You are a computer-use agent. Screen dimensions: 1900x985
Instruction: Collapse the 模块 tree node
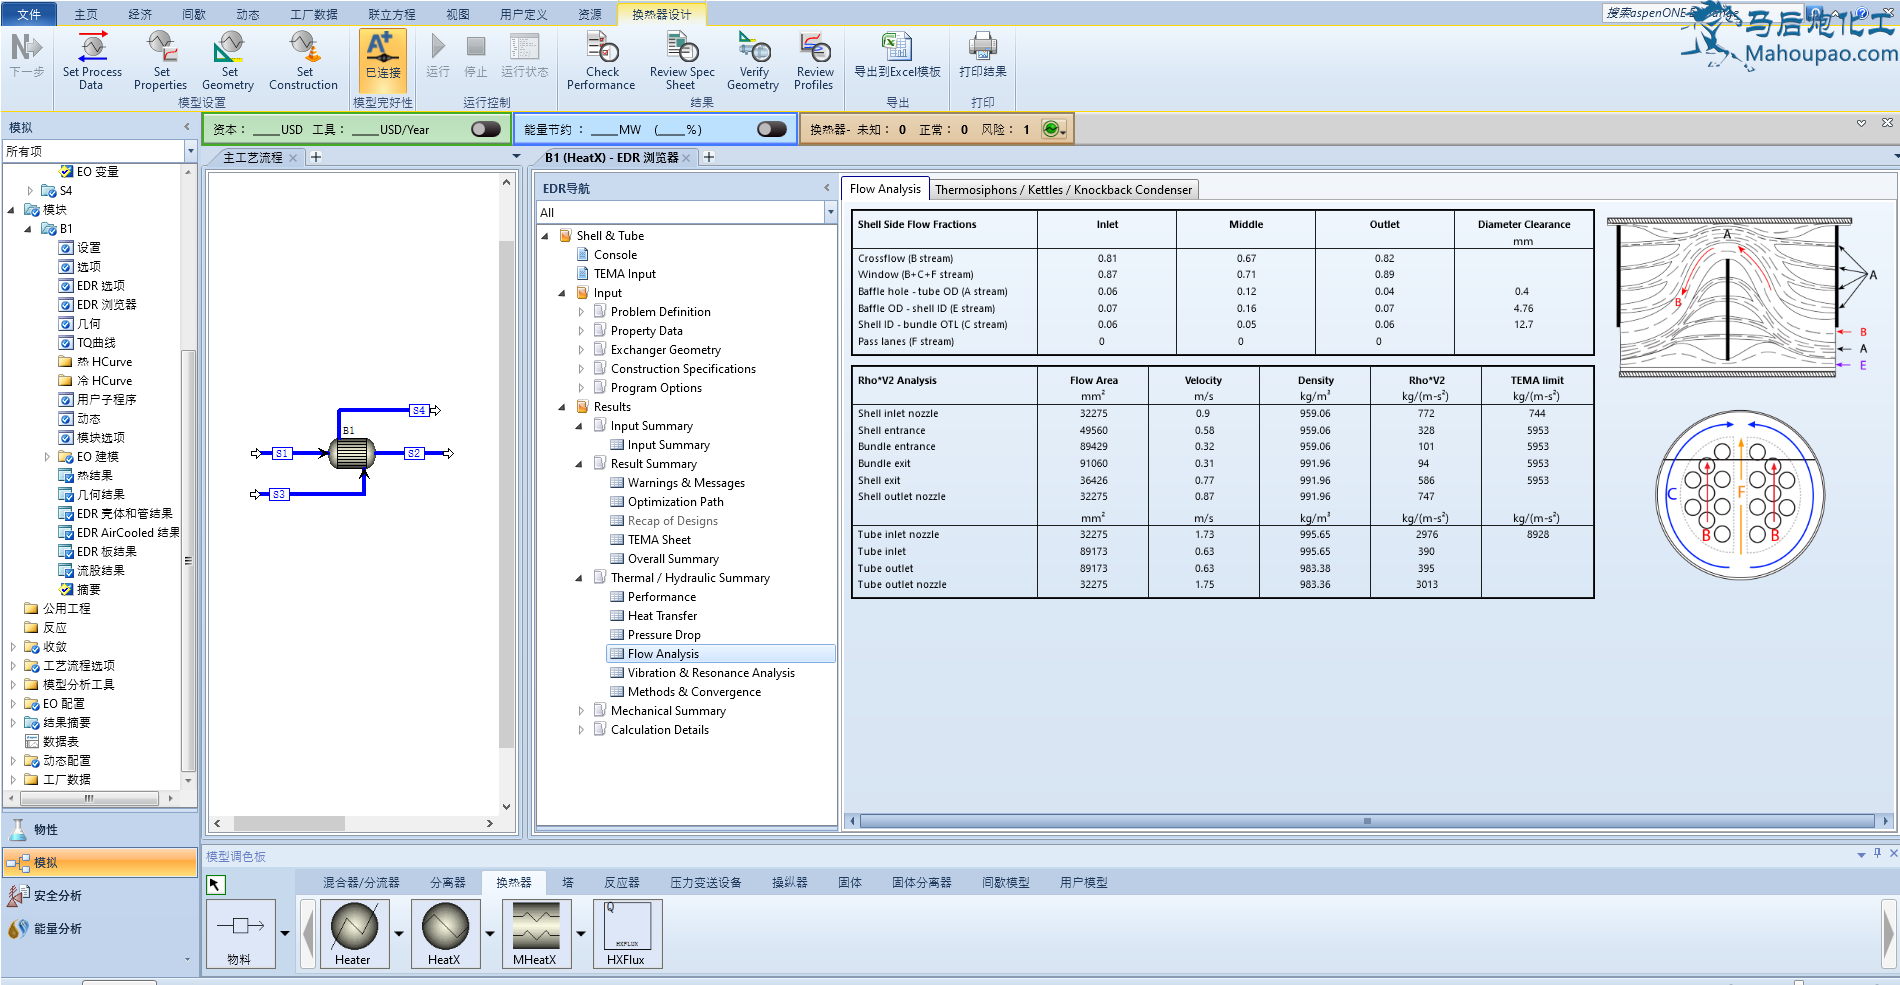click(11, 210)
